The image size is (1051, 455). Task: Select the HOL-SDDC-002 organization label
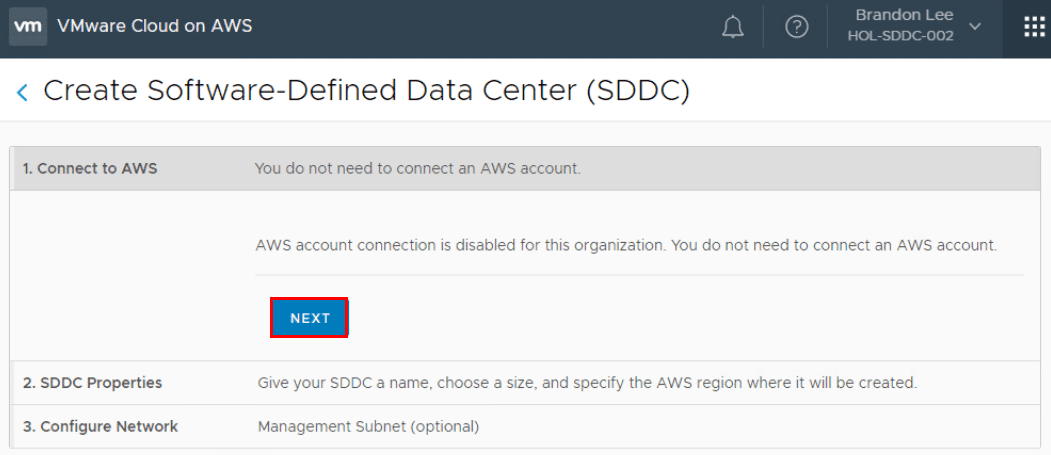click(x=900, y=36)
